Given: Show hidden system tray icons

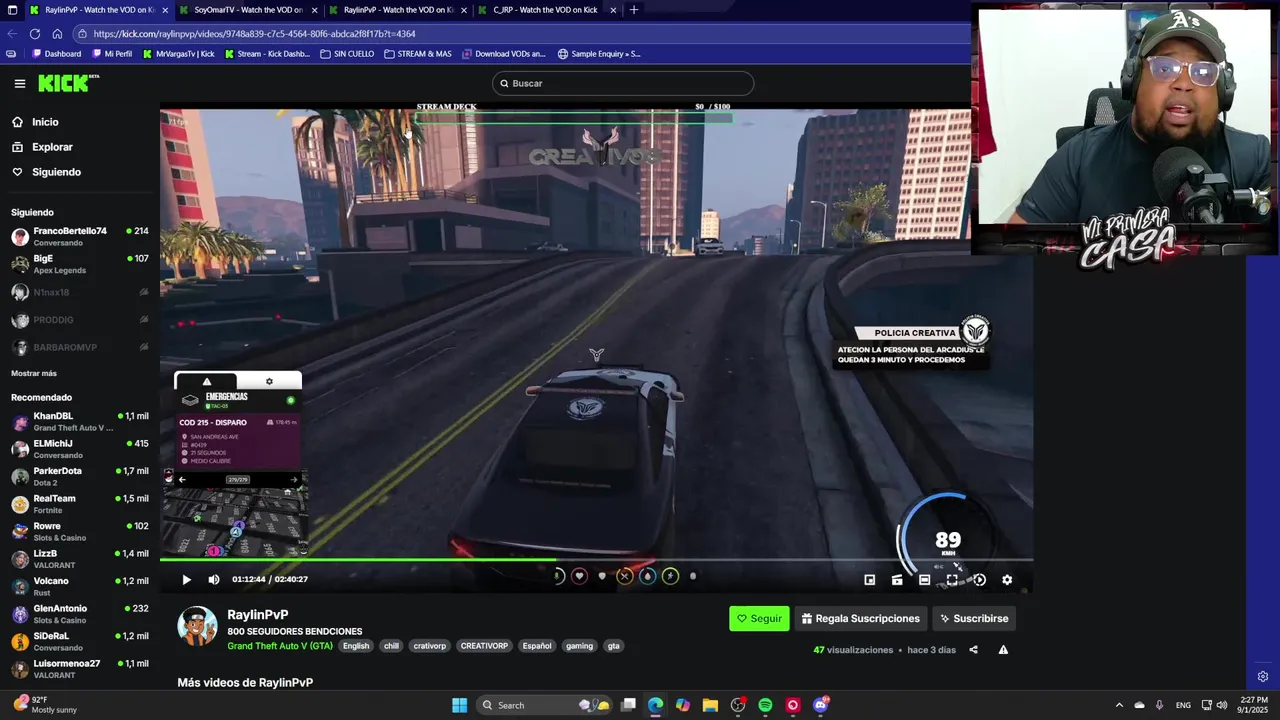Looking at the screenshot, I should click(x=1119, y=705).
